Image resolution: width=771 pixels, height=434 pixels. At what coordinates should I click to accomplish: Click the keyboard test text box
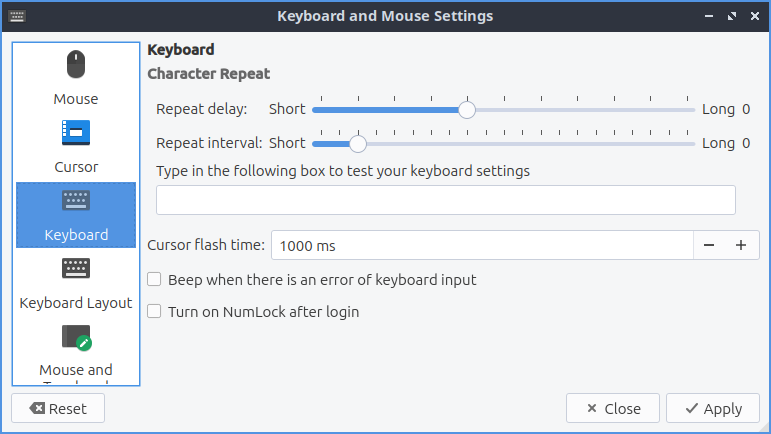pos(446,200)
